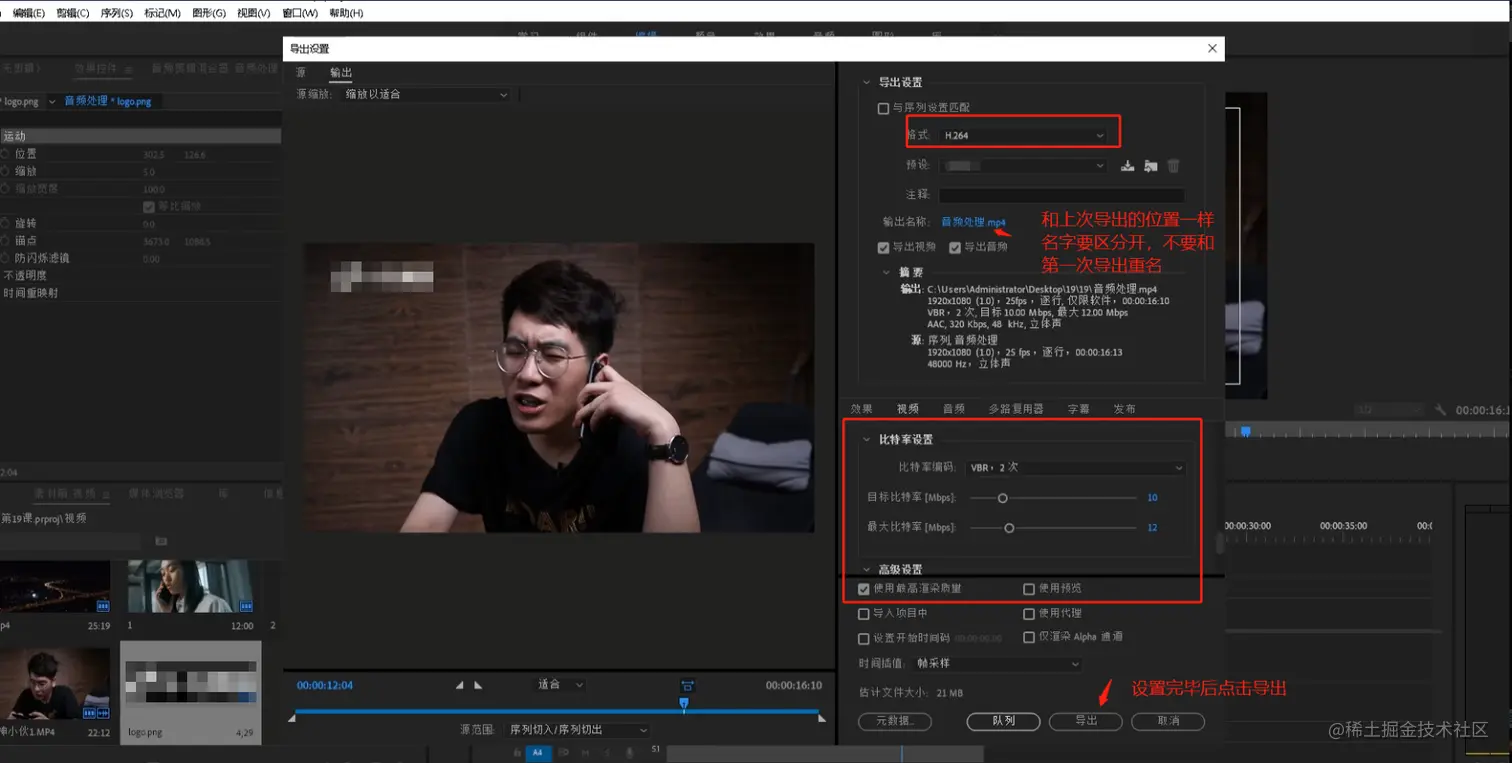Image resolution: width=1512 pixels, height=763 pixels.
Task: Click the output name link 音频处理.mp4
Action: (x=973, y=222)
